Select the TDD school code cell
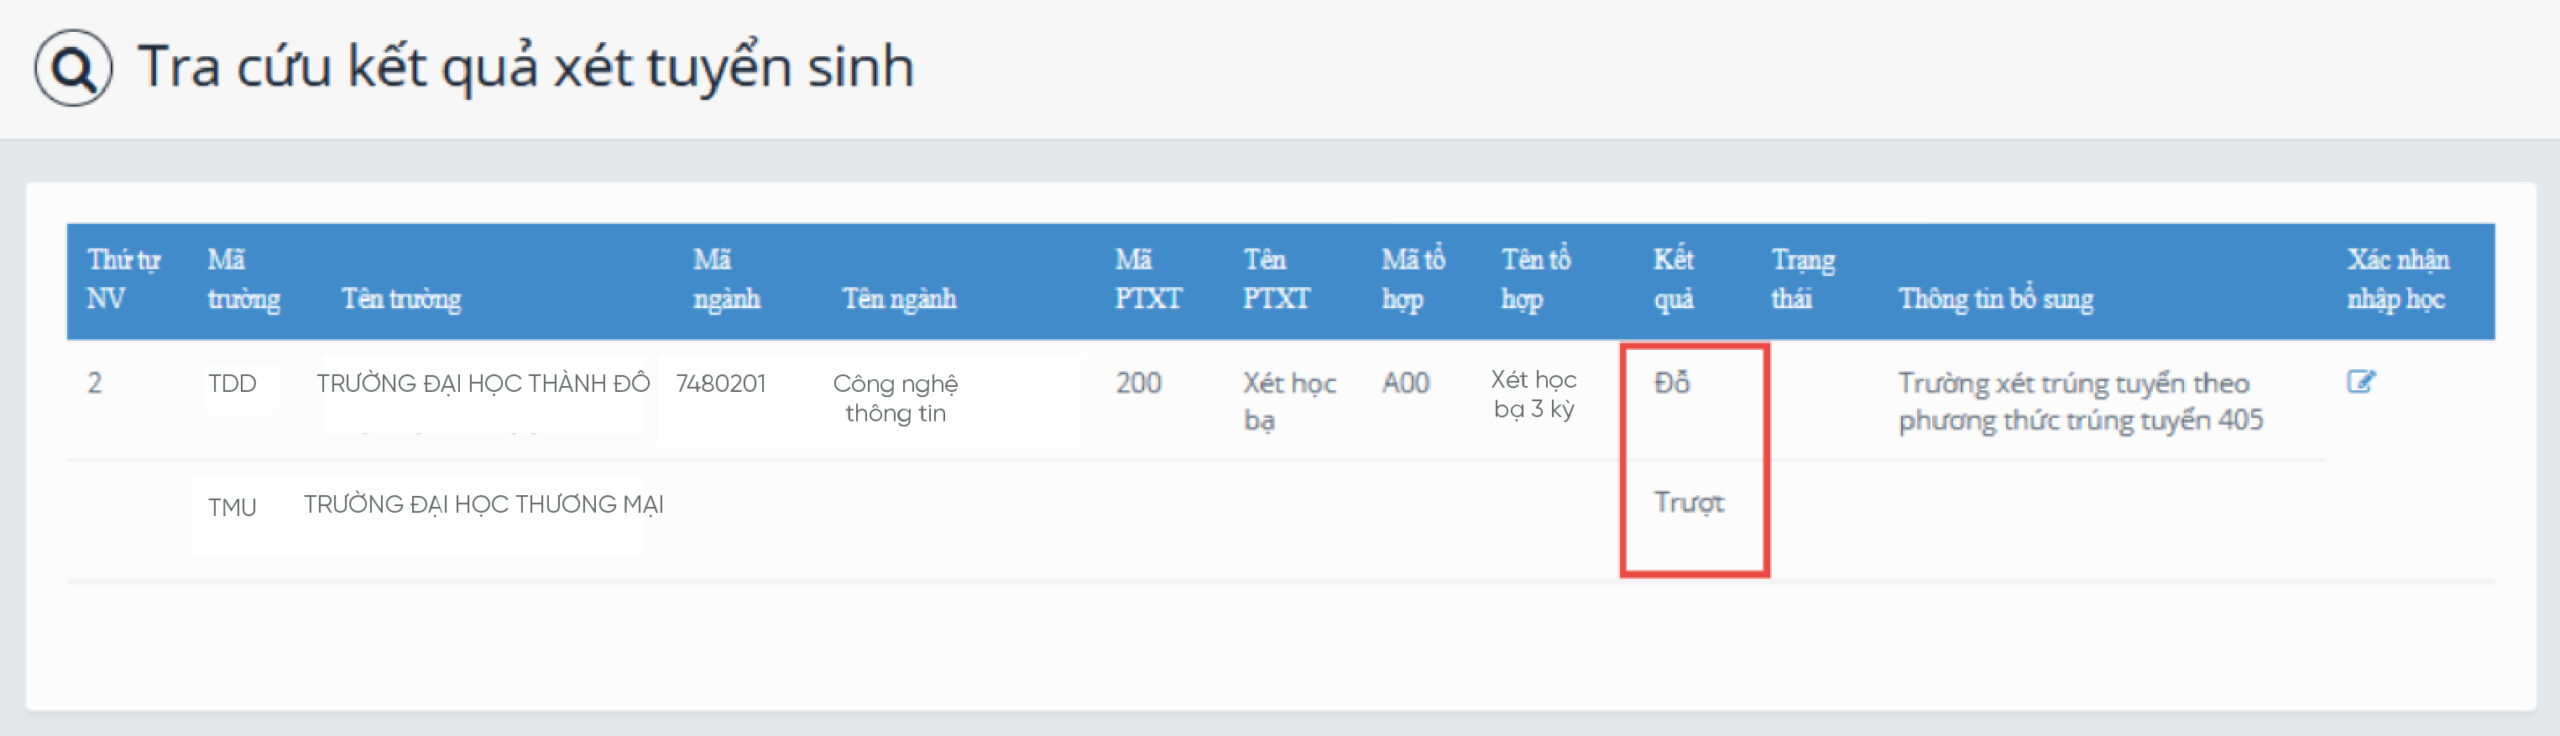The image size is (2560, 736). (x=232, y=384)
